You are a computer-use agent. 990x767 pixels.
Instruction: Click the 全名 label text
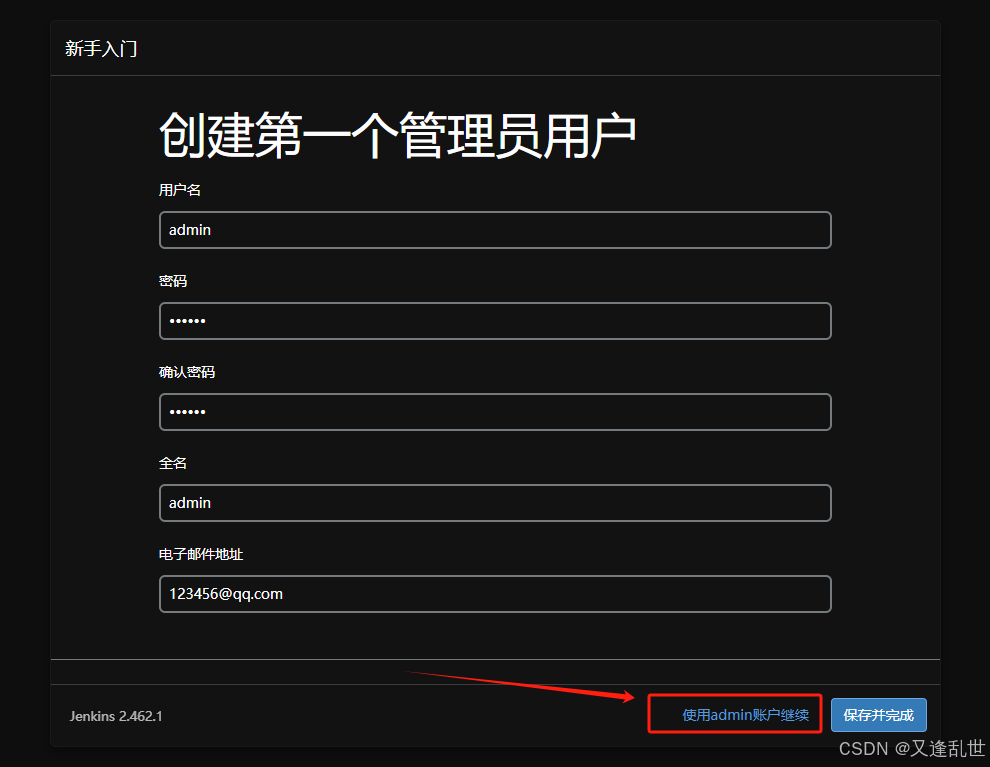172,463
